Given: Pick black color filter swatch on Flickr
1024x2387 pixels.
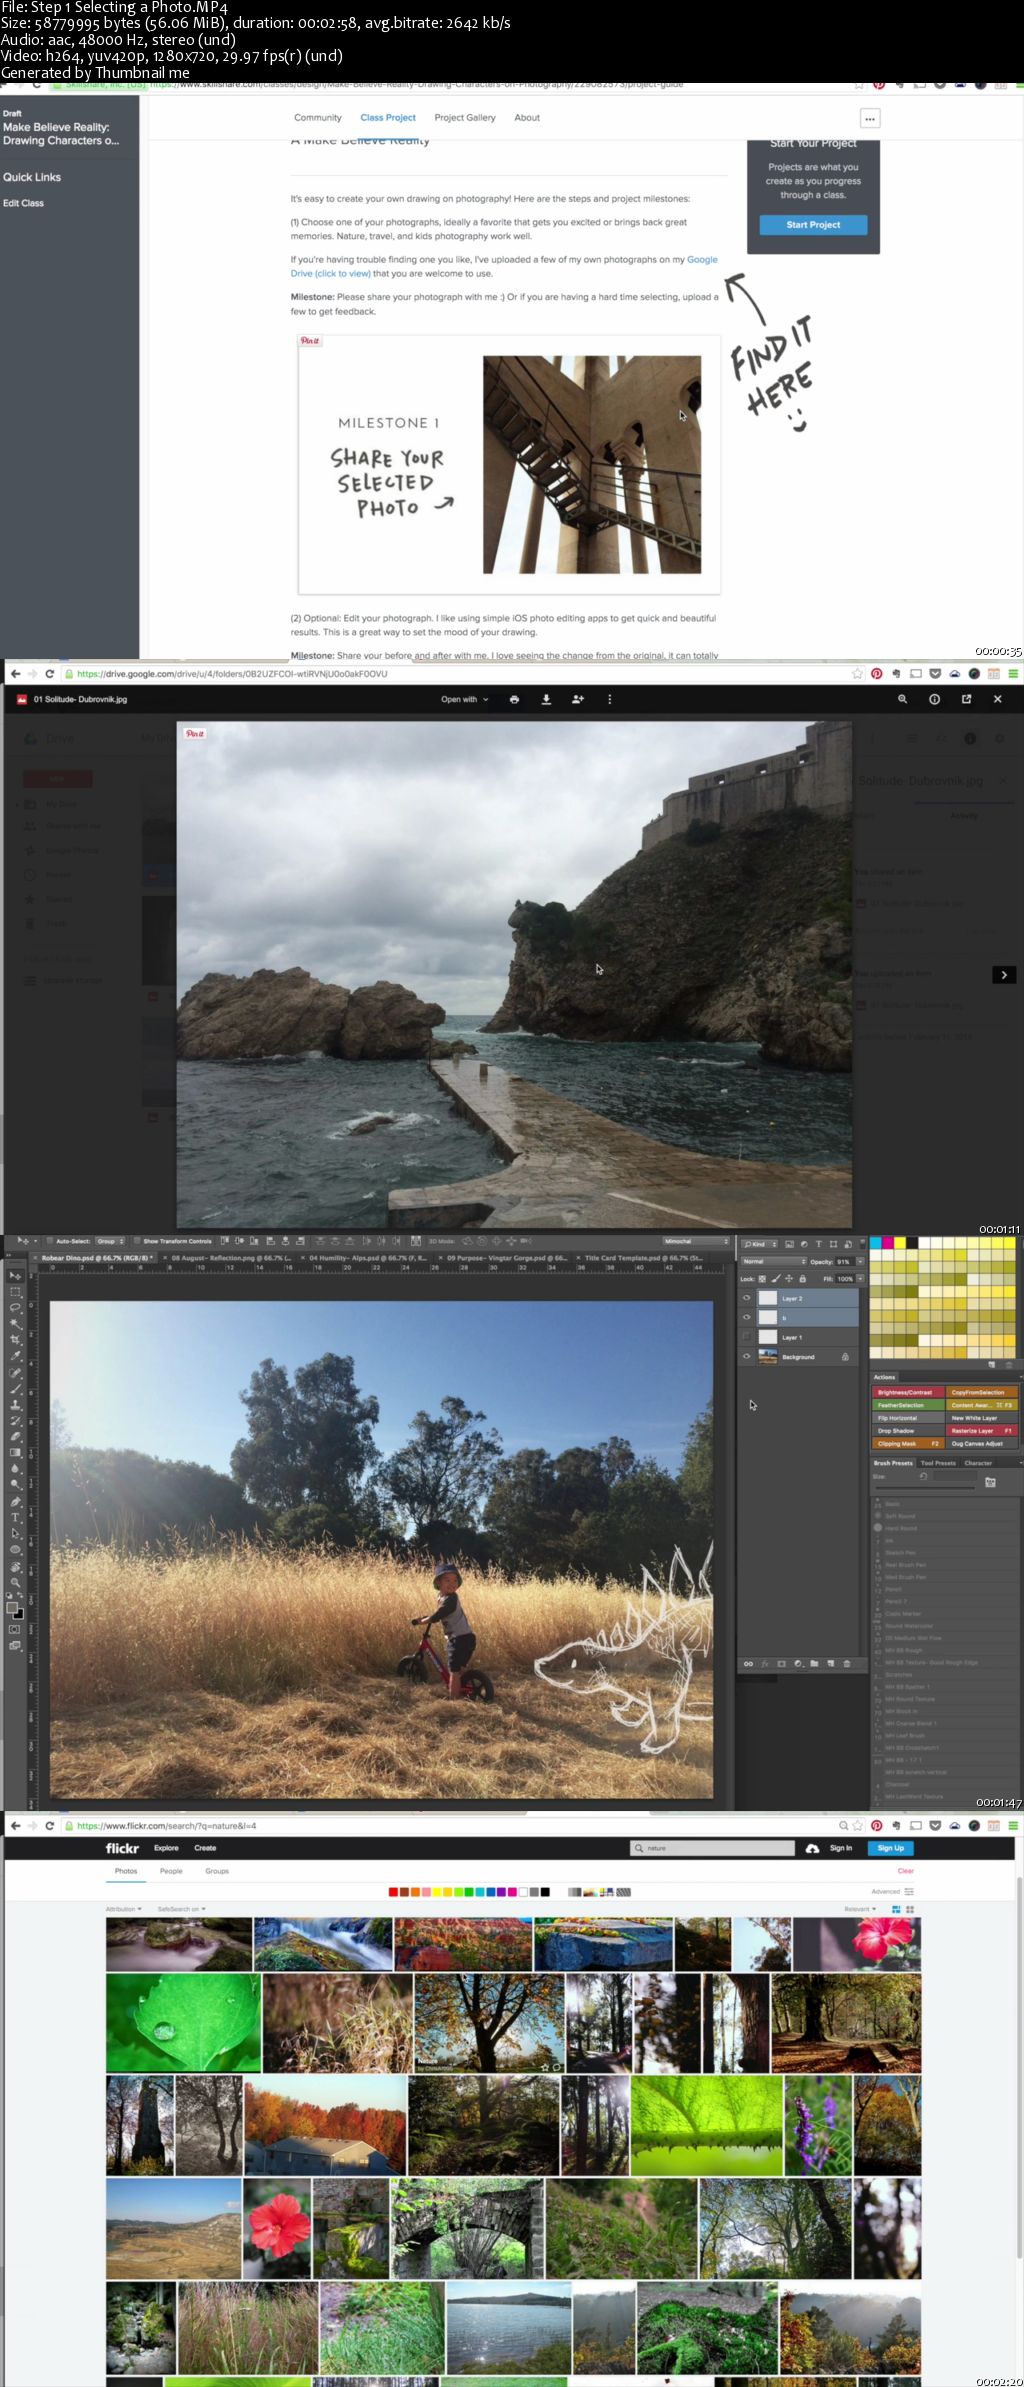Looking at the screenshot, I should (x=545, y=1892).
